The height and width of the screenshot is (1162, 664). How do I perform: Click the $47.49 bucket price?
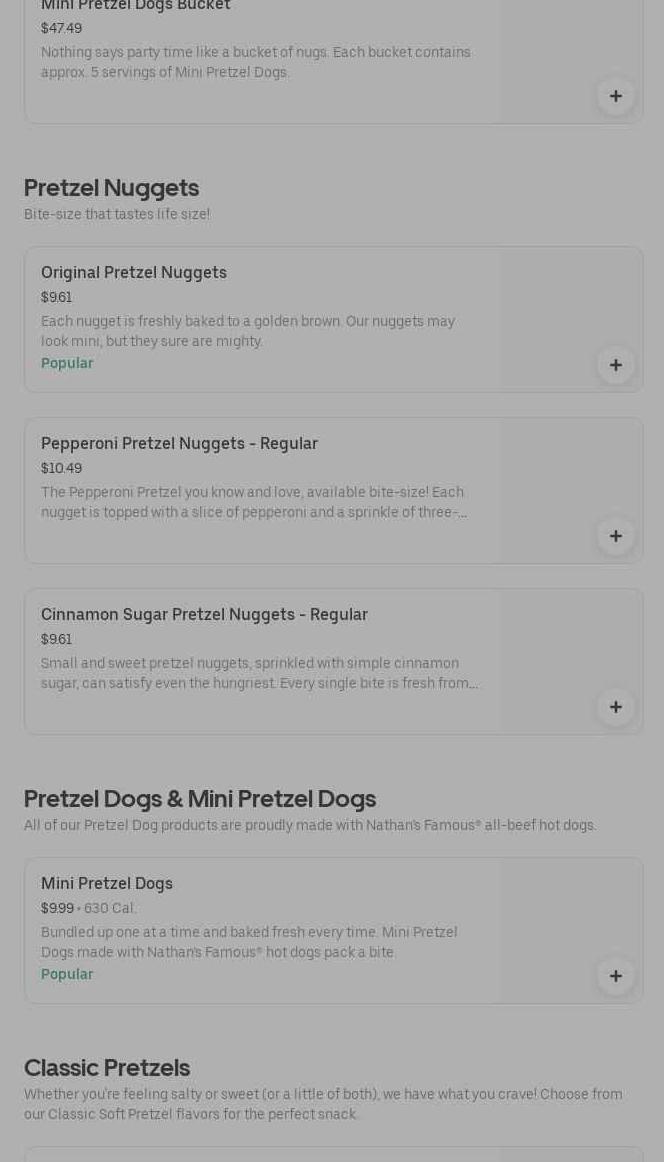pos(61,28)
